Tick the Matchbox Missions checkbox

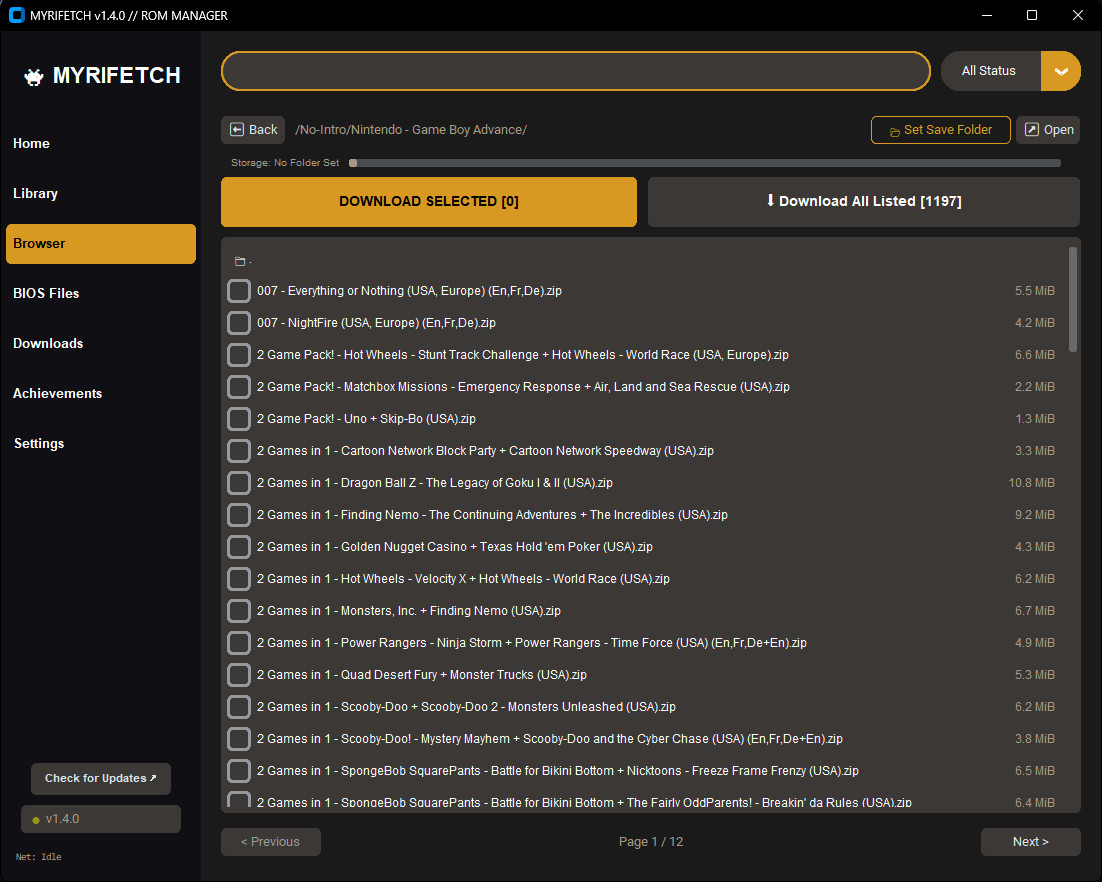pos(239,387)
